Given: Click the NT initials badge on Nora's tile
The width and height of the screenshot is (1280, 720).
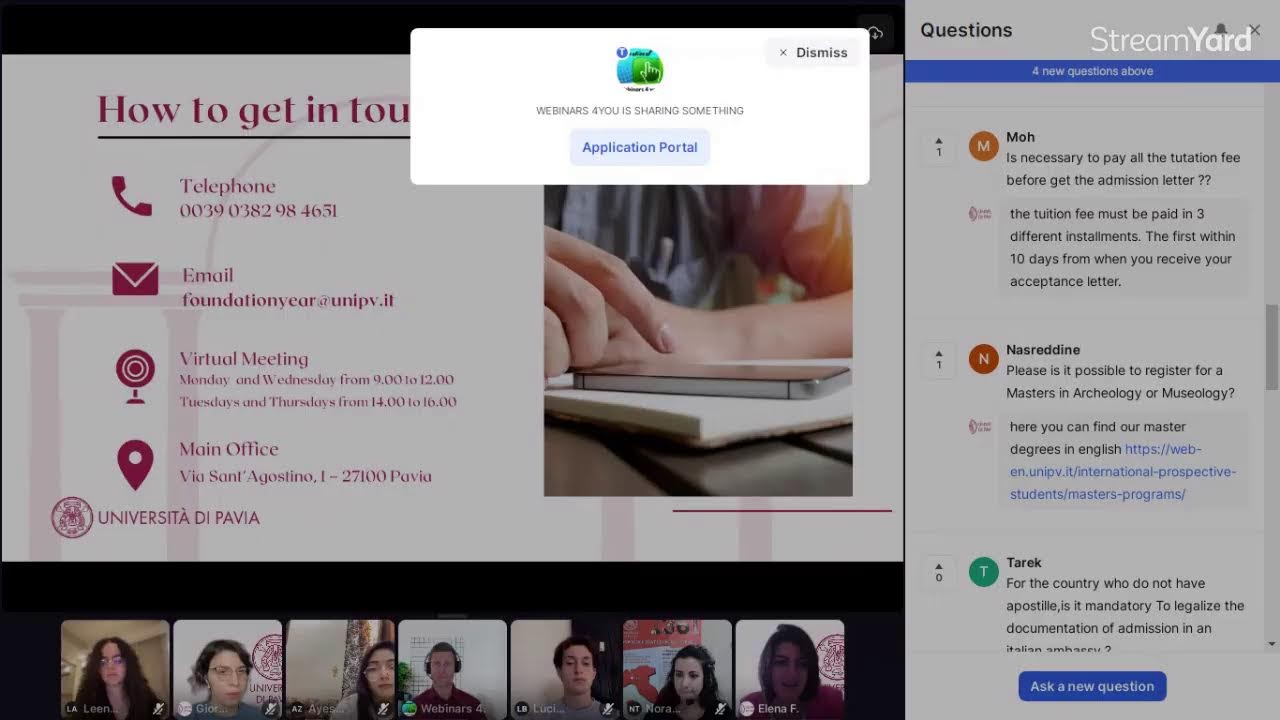Looking at the screenshot, I should pyautogui.click(x=634, y=708).
